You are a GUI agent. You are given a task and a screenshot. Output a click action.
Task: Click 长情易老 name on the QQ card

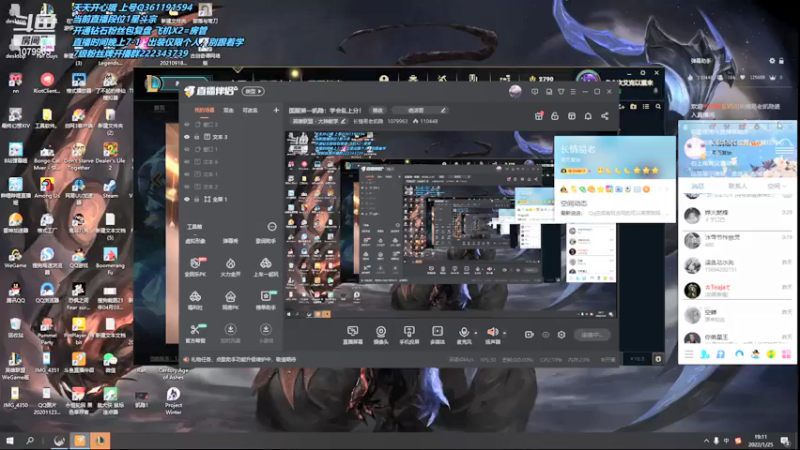tap(578, 149)
